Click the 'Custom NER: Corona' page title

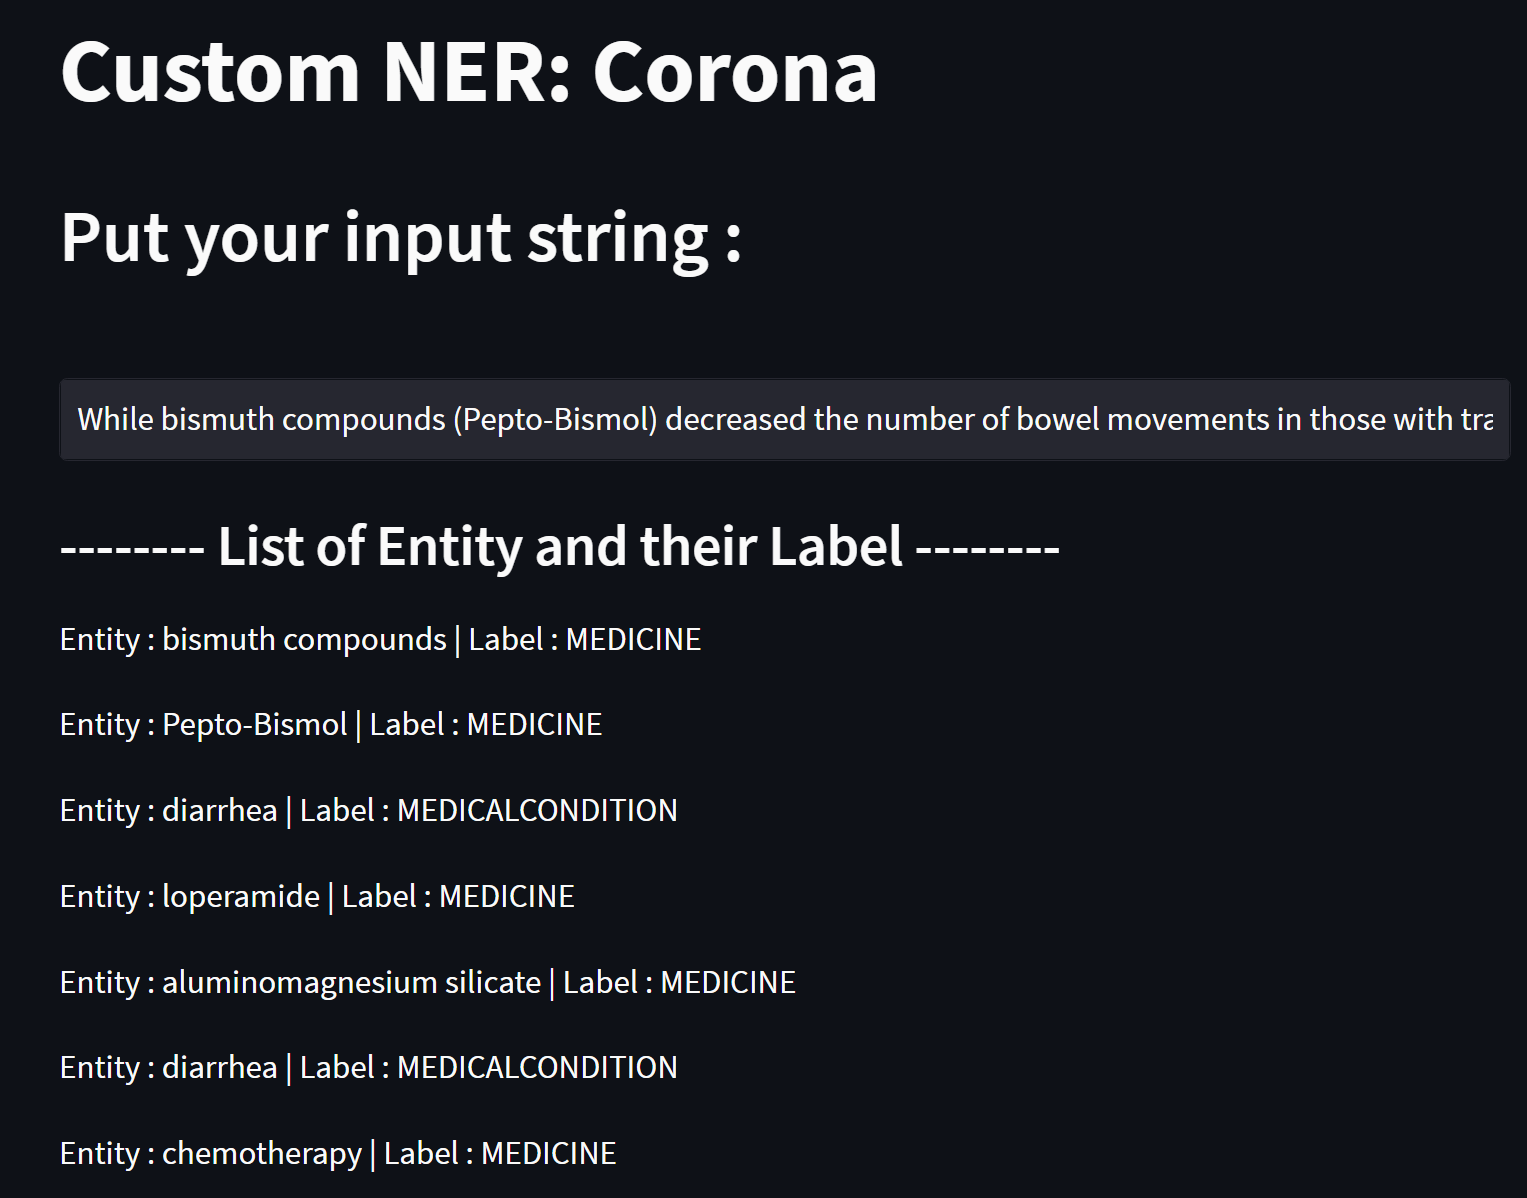coord(468,72)
